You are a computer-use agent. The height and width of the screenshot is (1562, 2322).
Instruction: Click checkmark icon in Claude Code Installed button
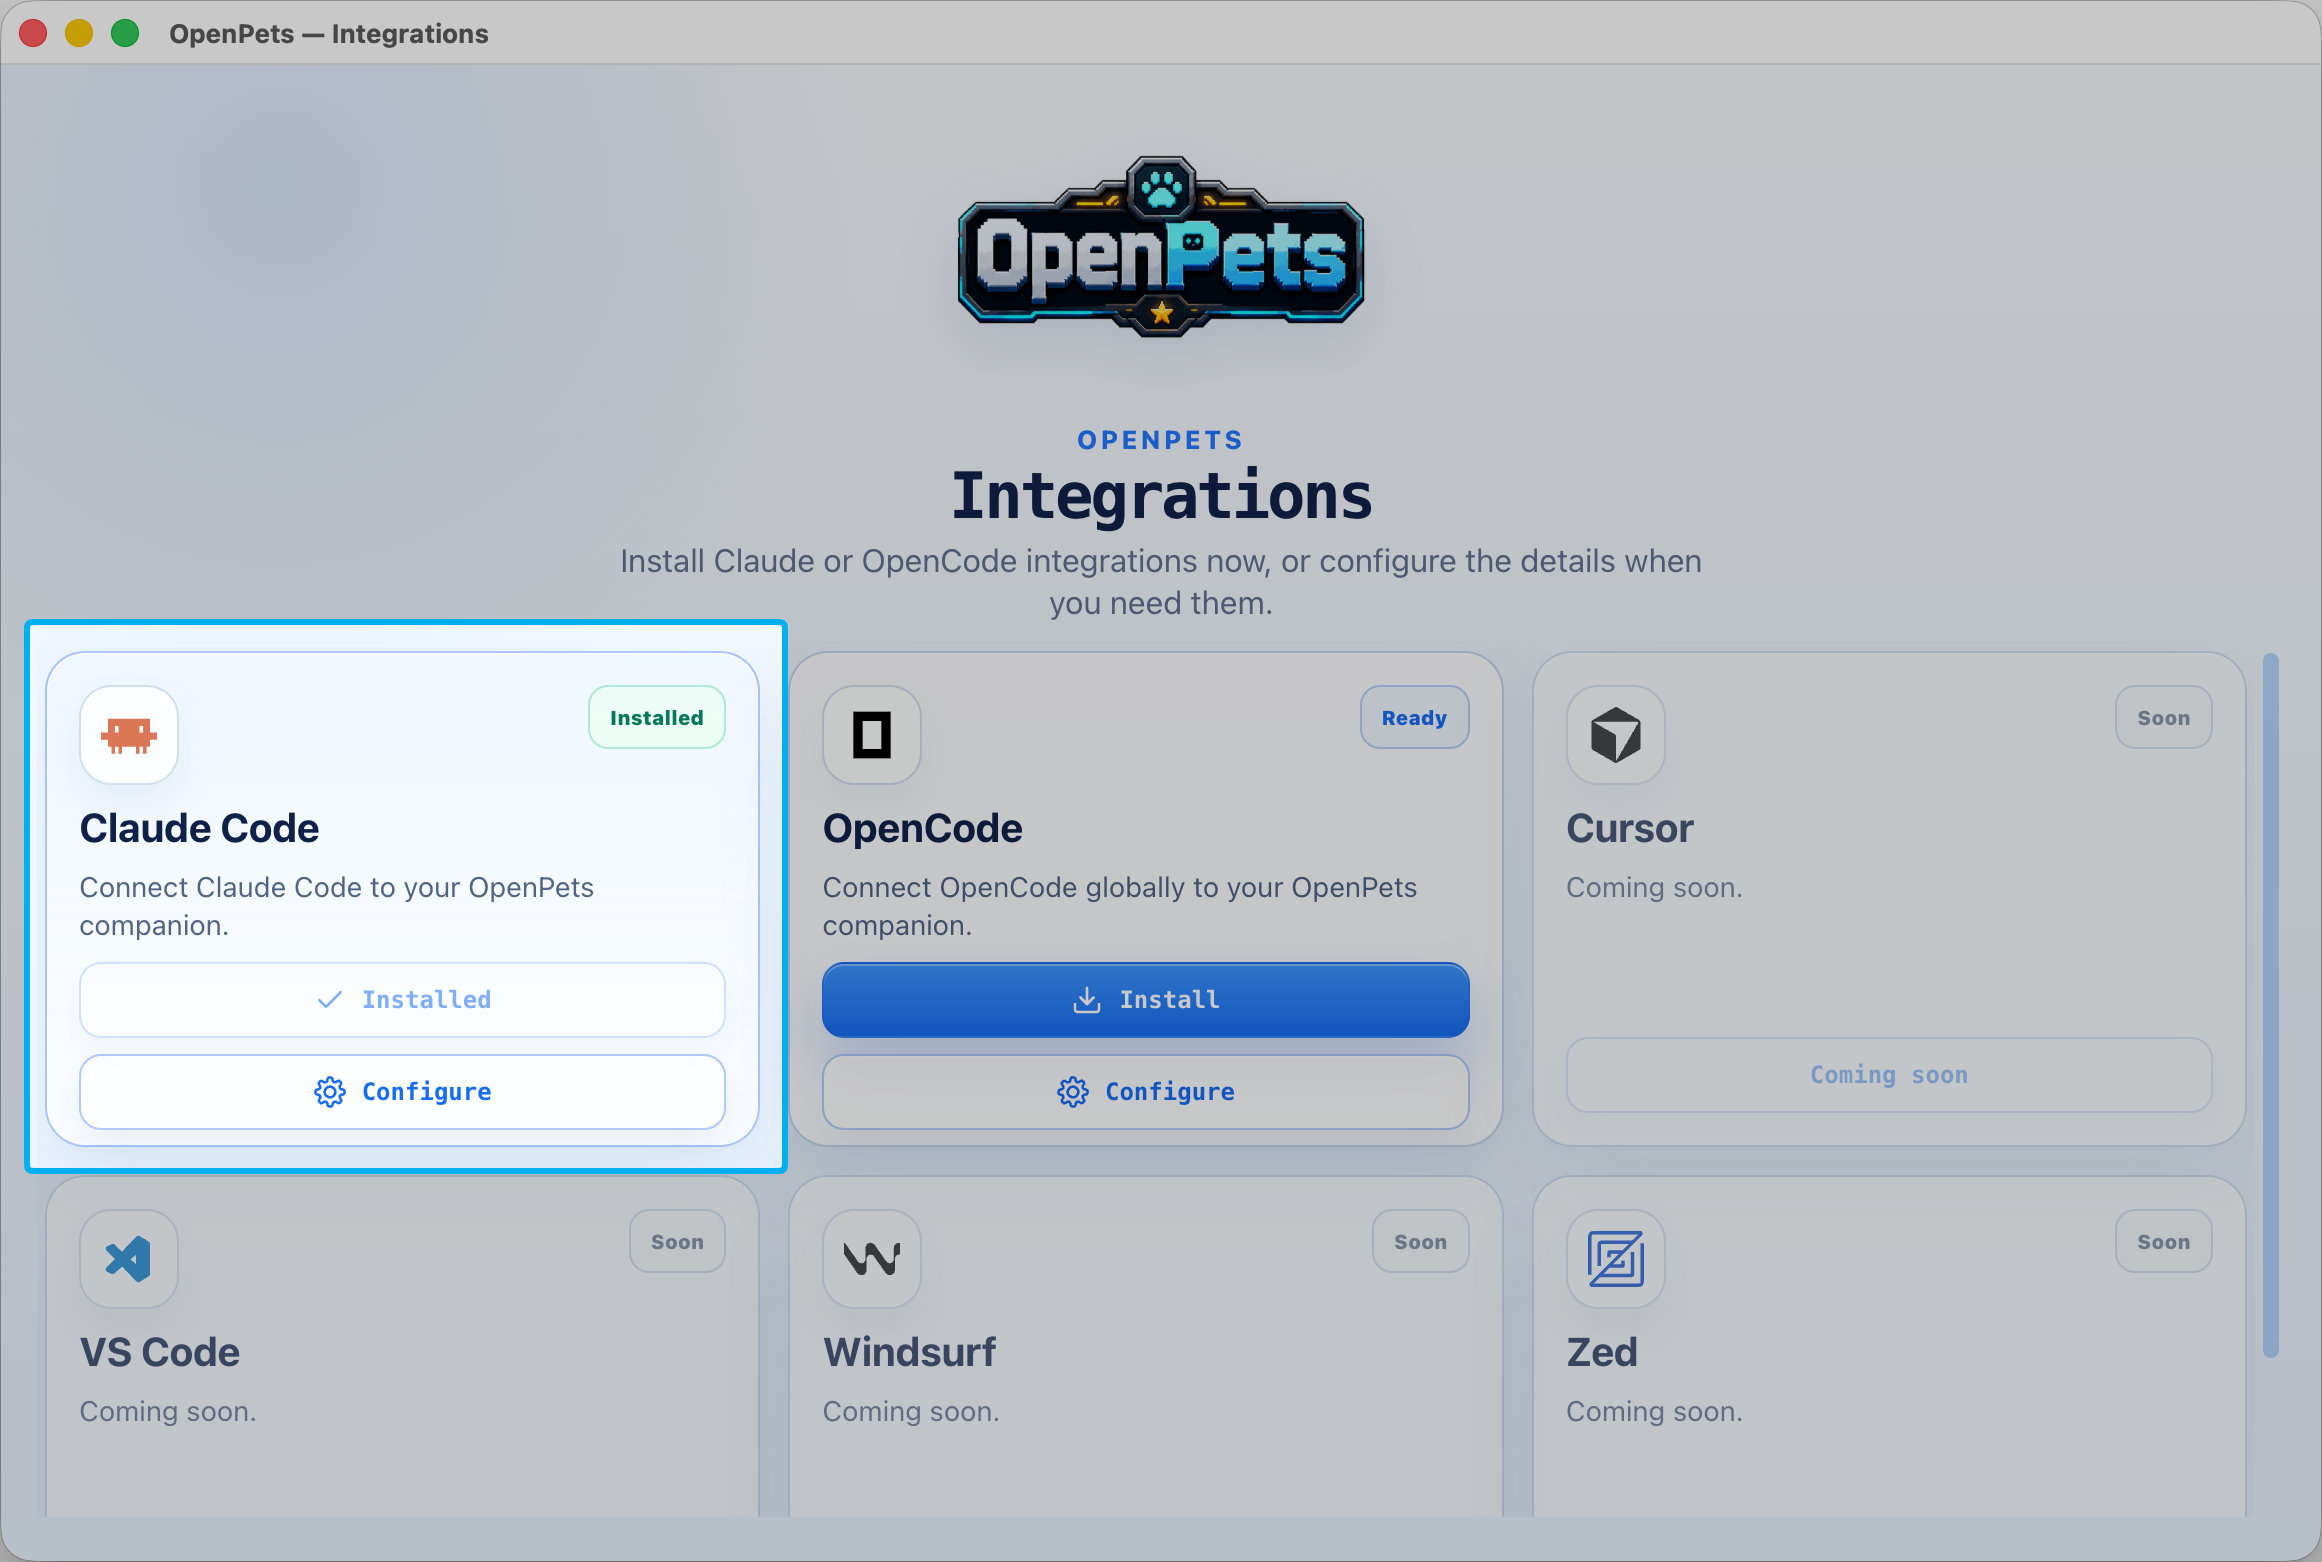tap(330, 1000)
